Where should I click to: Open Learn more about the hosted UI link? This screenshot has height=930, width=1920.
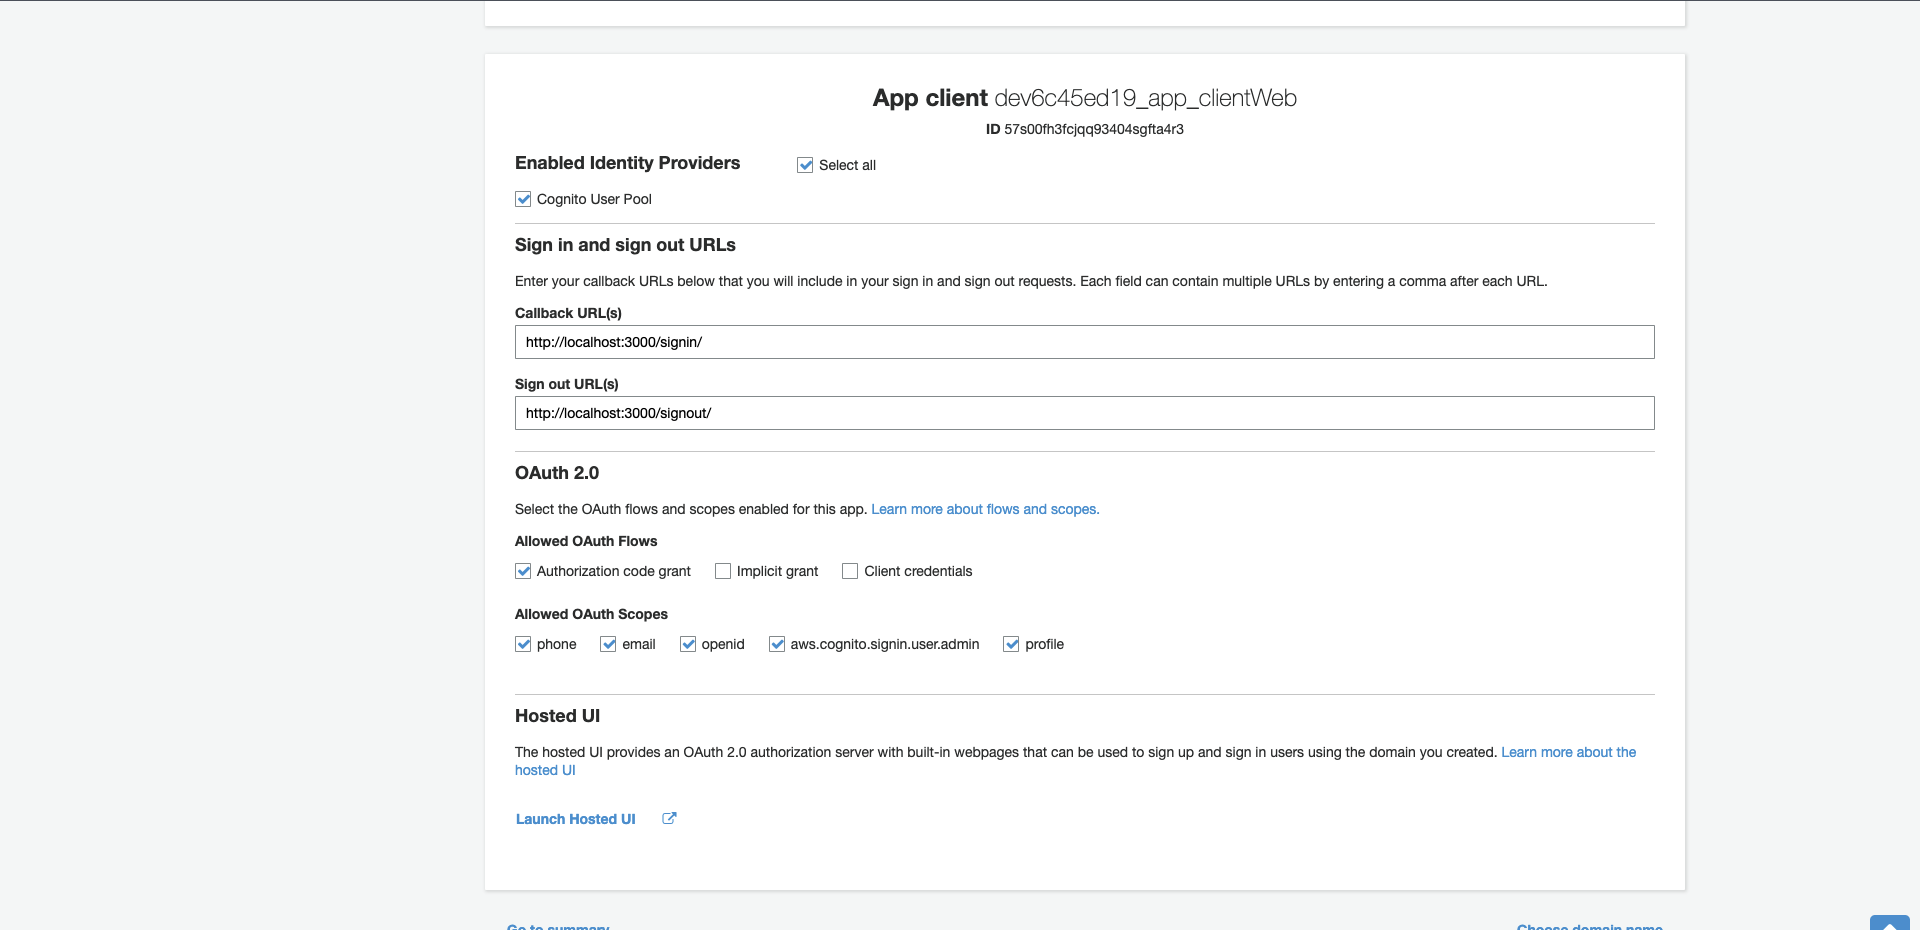tap(1568, 752)
